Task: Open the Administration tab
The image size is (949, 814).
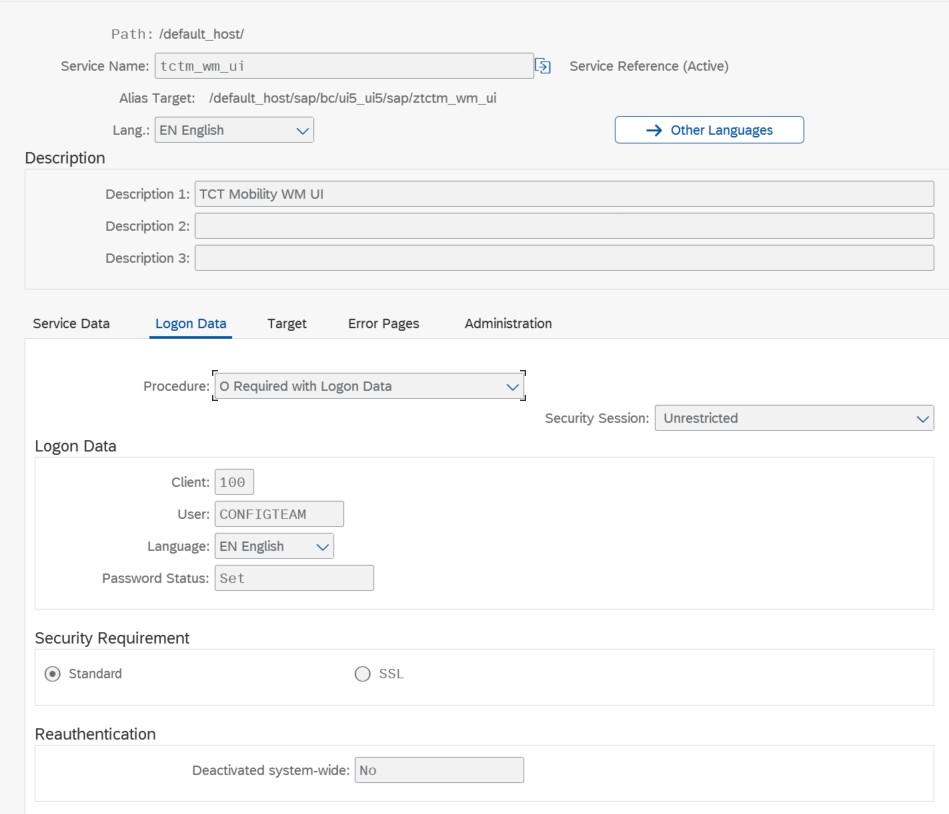Action: [508, 324]
